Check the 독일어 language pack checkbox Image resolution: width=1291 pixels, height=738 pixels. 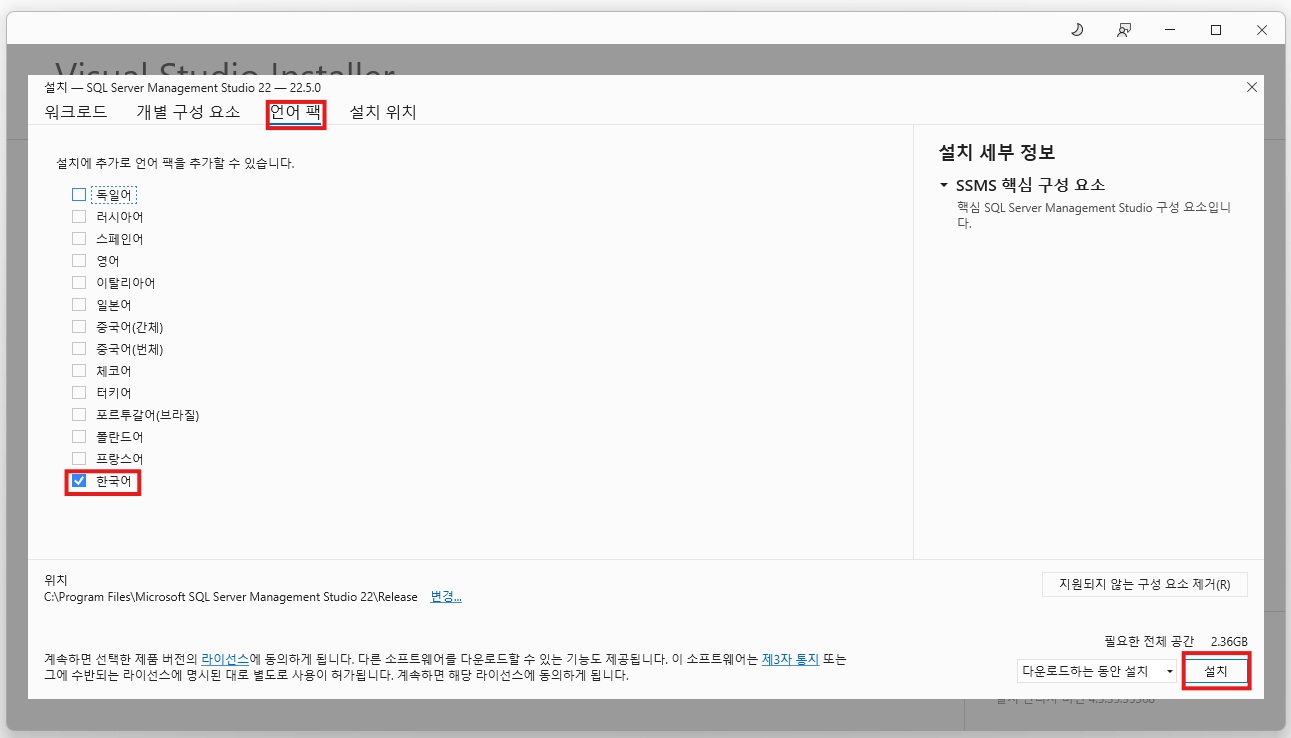click(x=79, y=195)
